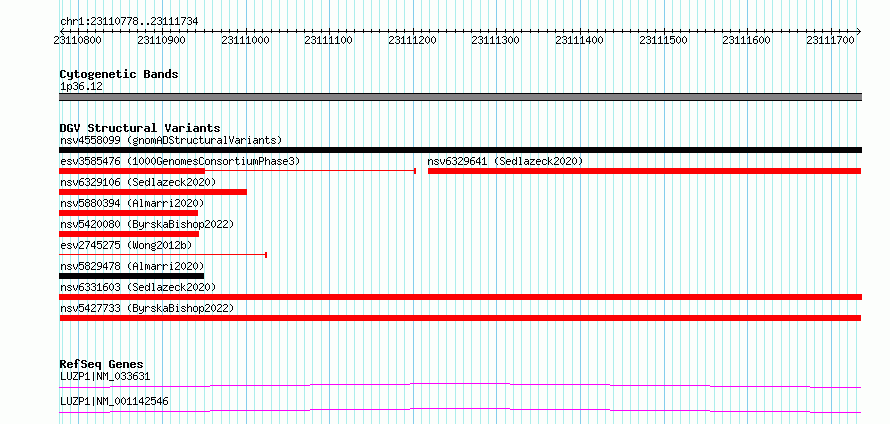The image size is (890, 424).
Task: Click esv2745275 Wong2012b label
Action: point(126,245)
